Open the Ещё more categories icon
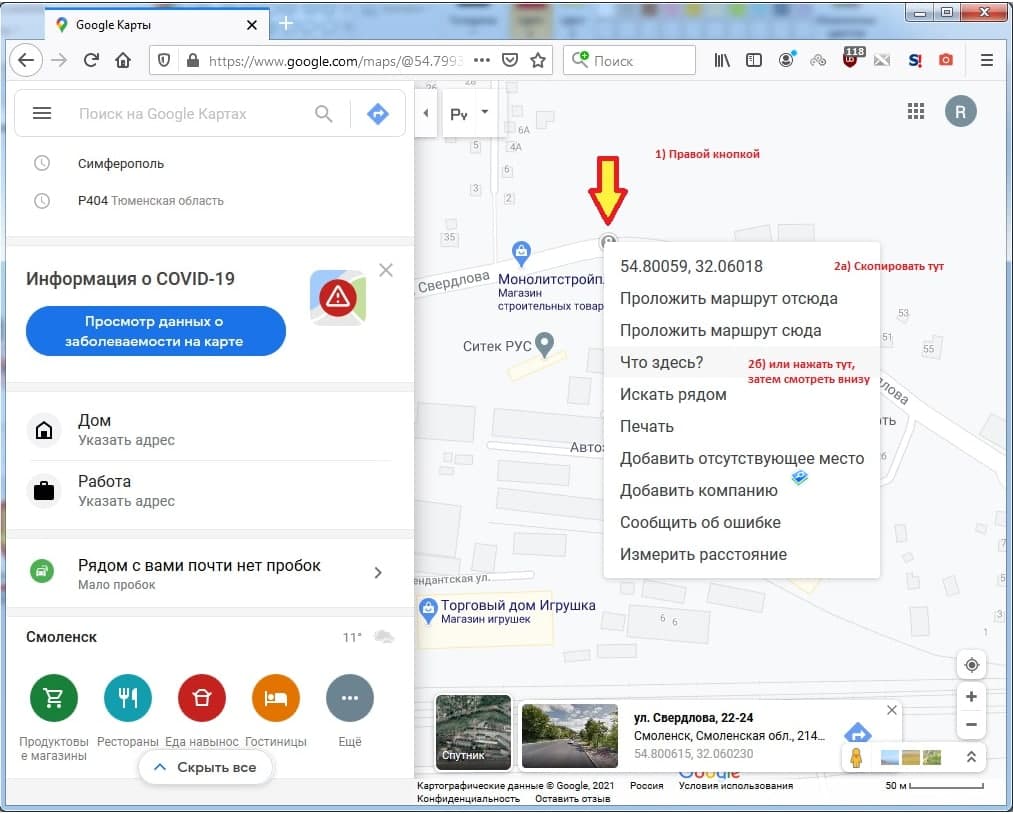 (350, 698)
